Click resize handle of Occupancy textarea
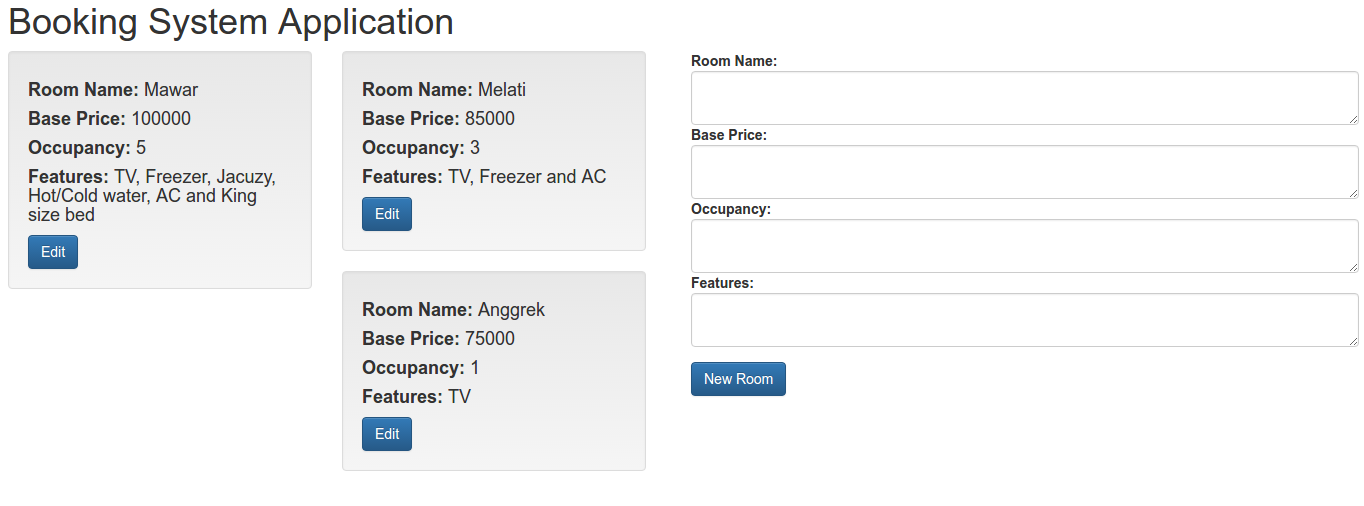 1353,268
